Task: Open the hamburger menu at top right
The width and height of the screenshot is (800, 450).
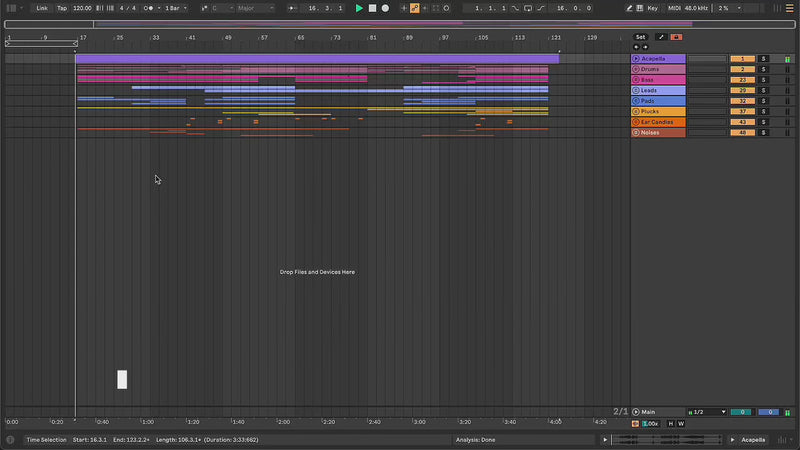Action: coord(789,8)
